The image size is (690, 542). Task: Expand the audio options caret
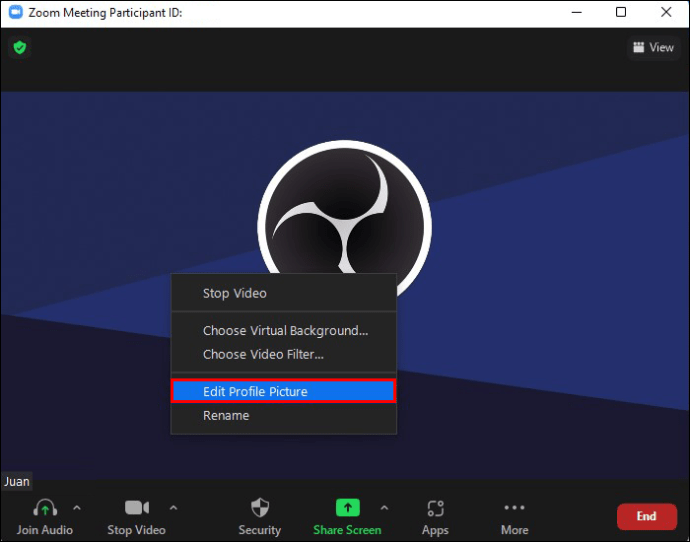77,508
